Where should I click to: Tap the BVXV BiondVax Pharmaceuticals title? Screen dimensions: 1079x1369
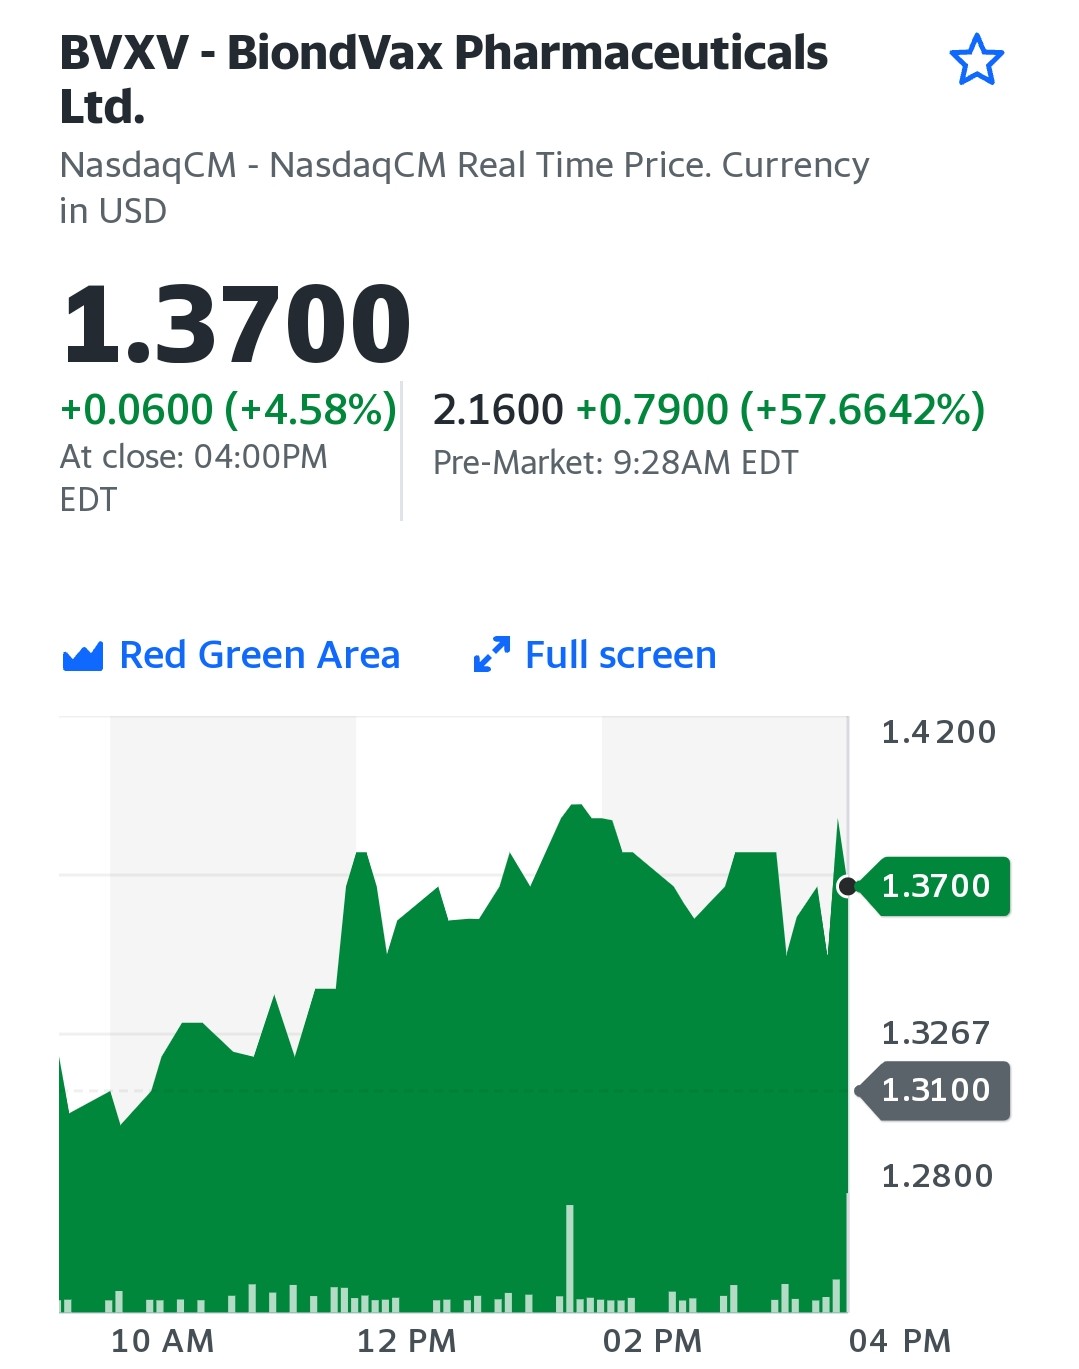coord(444,79)
